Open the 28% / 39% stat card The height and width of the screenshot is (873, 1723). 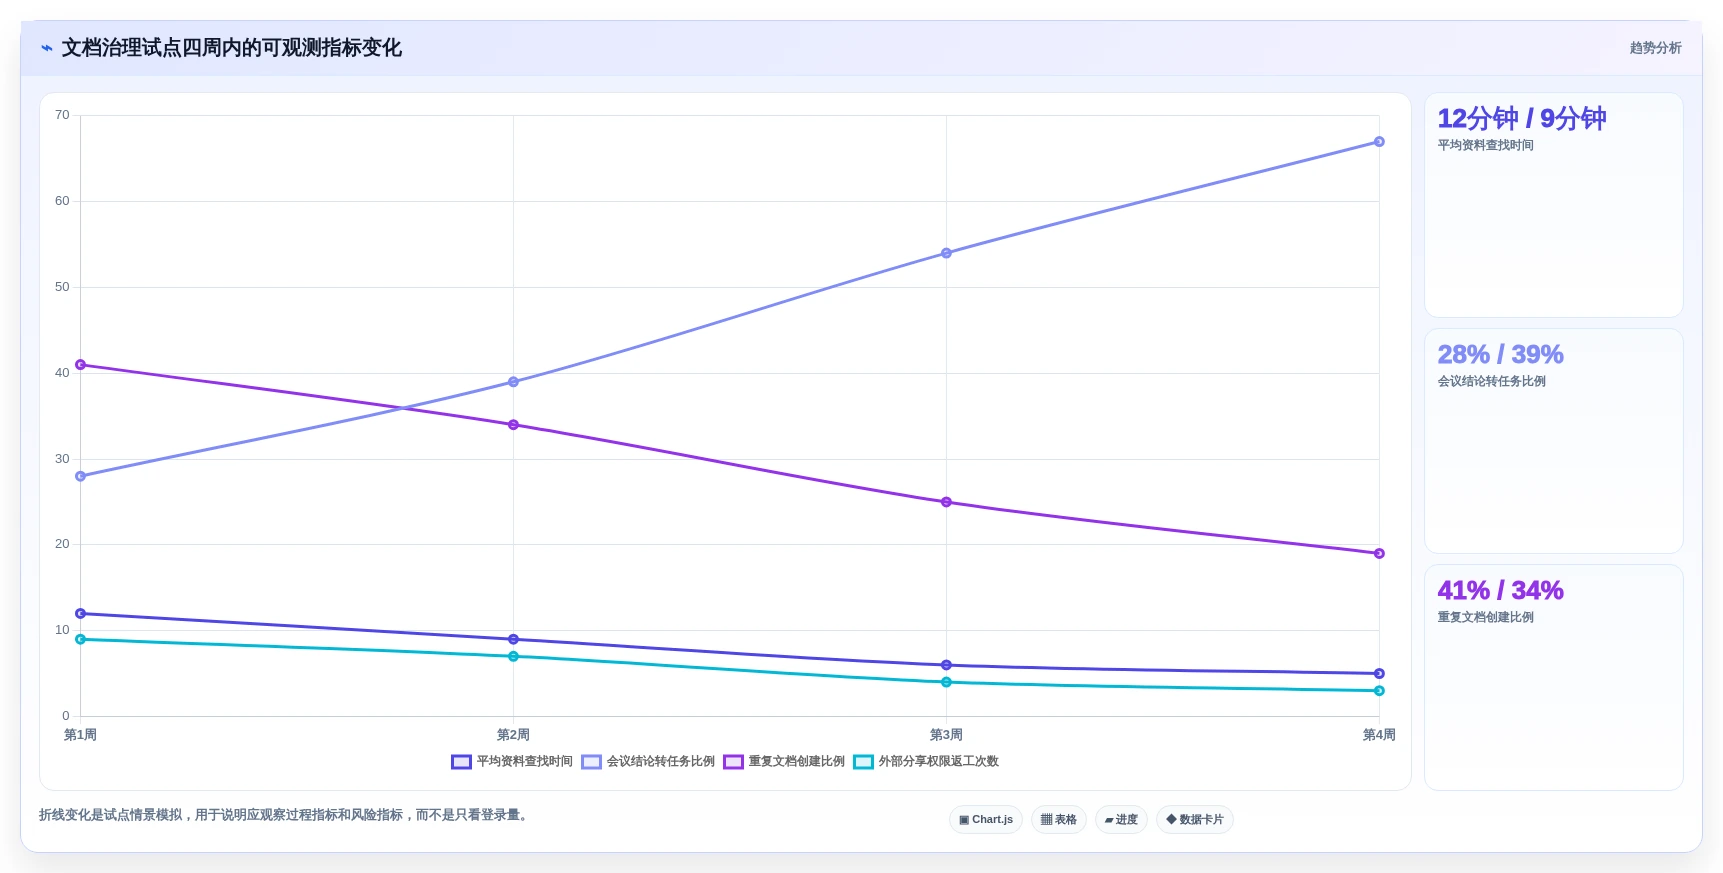point(1554,441)
